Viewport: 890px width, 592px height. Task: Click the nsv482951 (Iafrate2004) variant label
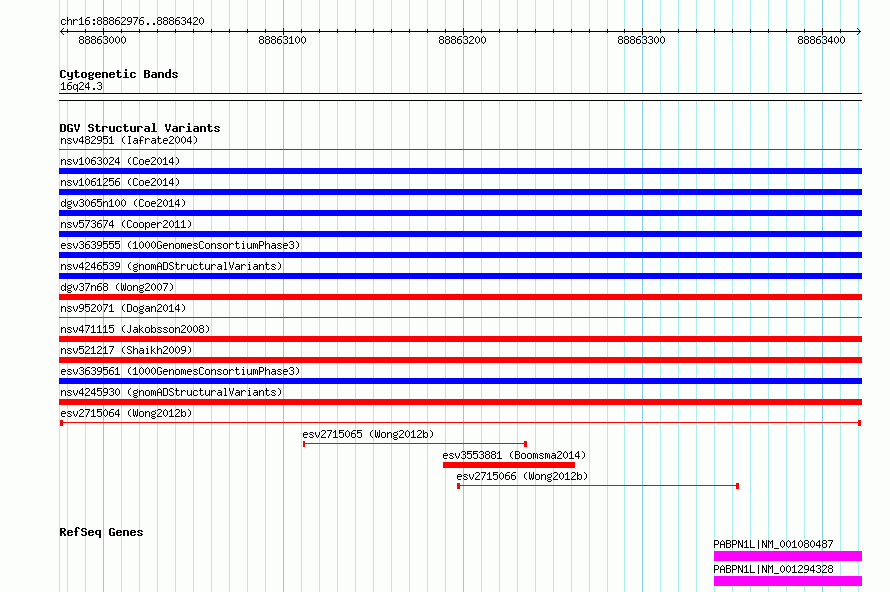[129, 140]
